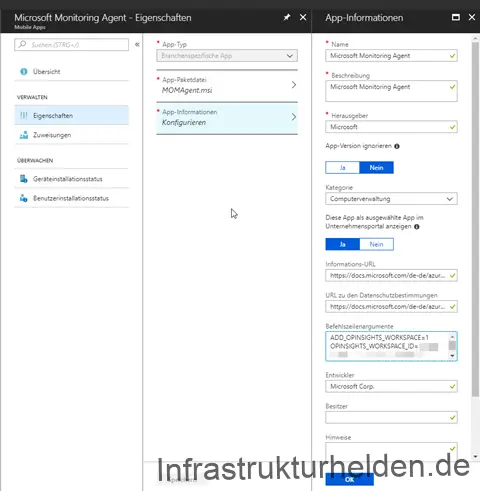Image resolution: width=480 pixels, height=491 pixels.
Task: Click the Zuweisungen people icon
Action: click(24, 135)
